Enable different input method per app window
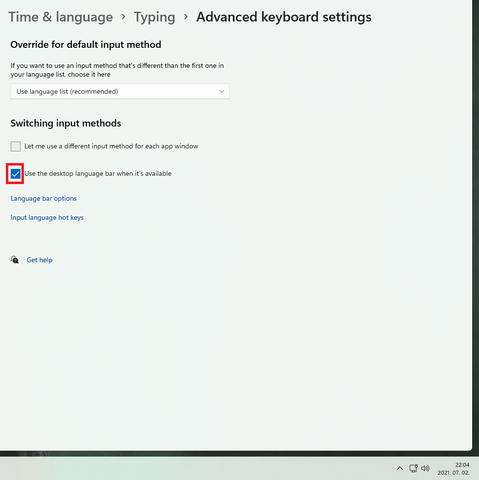Viewport: 479px width, 480px height. 16,146
